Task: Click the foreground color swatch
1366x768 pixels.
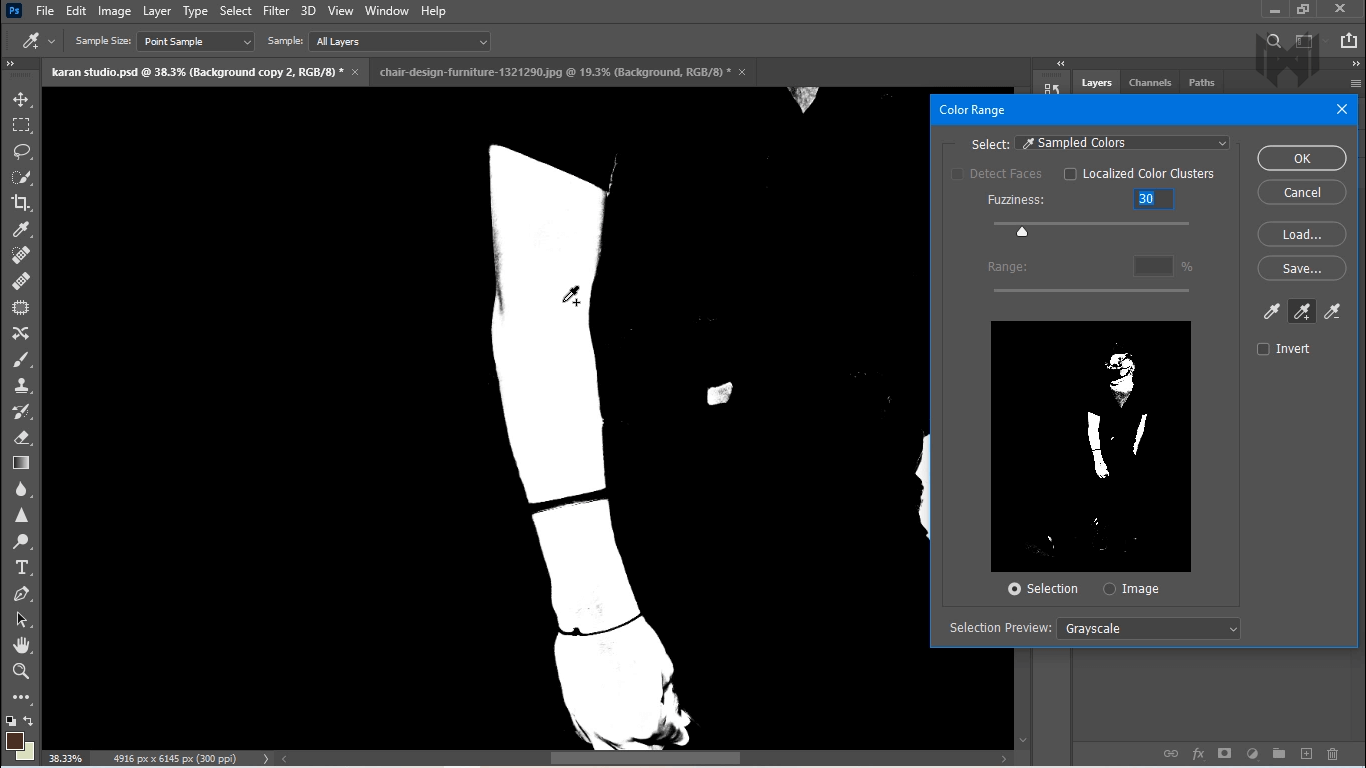Action: pyautogui.click(x=14, y=741)
